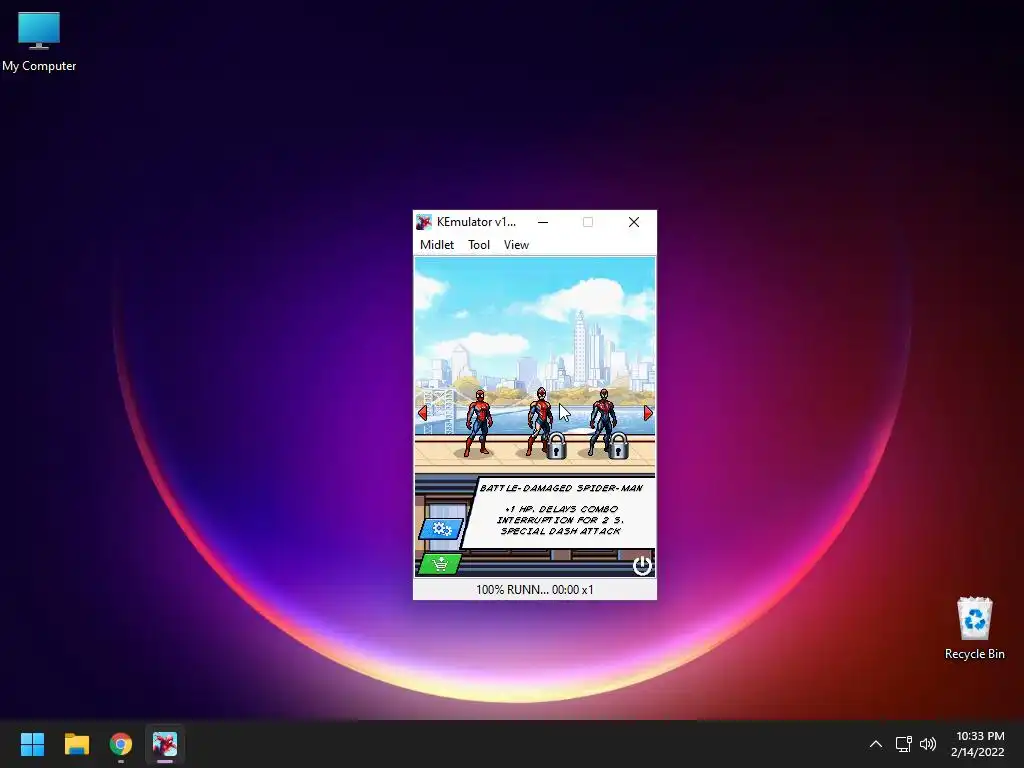The image size is (1024, 768).
Task: Open the network icon in system tray
Action: tap(903, 744)
